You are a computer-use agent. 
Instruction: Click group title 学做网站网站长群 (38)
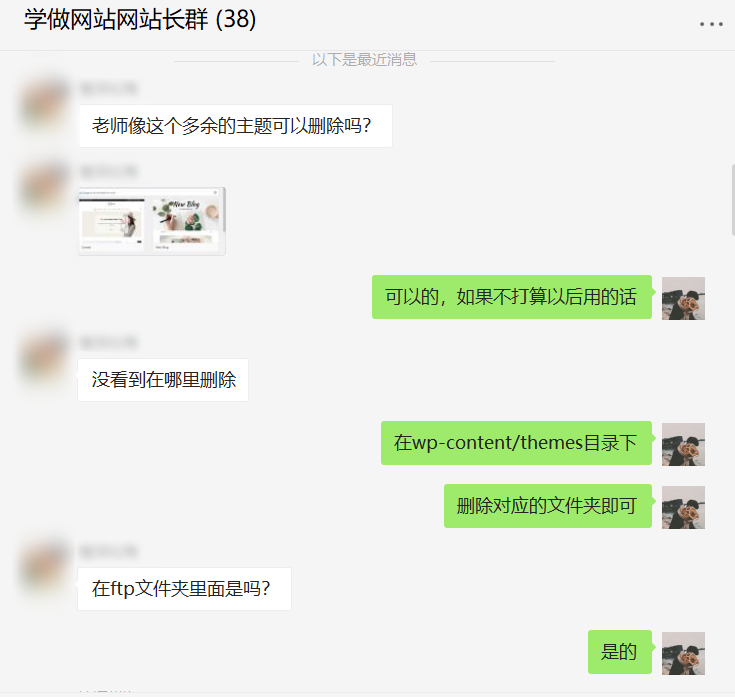[140, 20]
